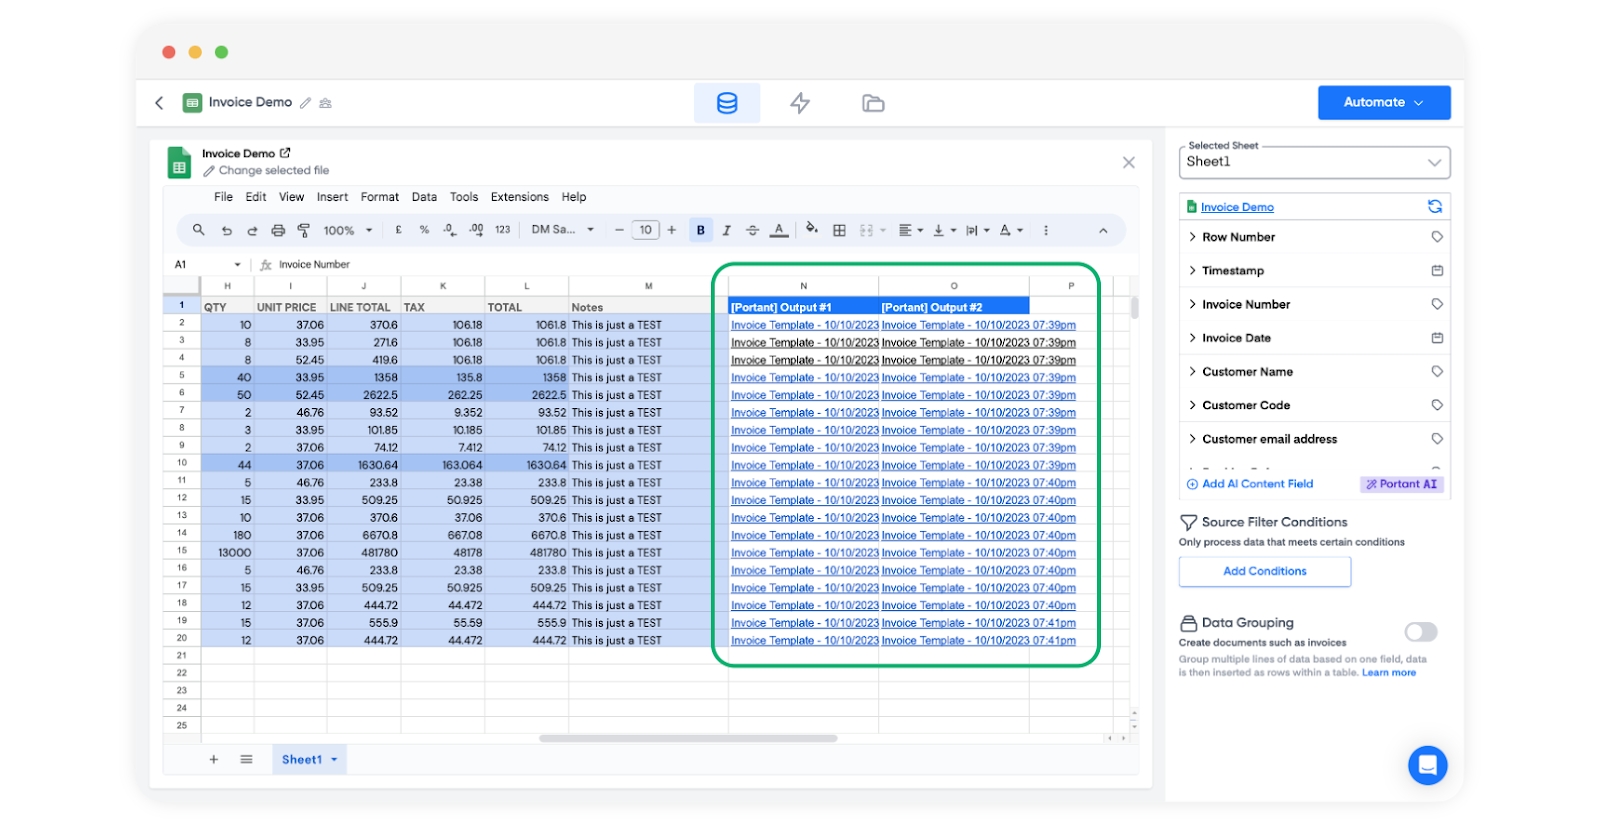The image size is (1600, 826).
Task: Click the strikethrough formatting icon
Action: [x=753, y=230]
